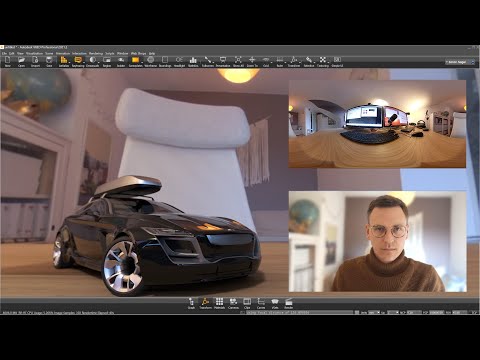Toggle the Headlight
Screen dimensions: 480x360
179,62
